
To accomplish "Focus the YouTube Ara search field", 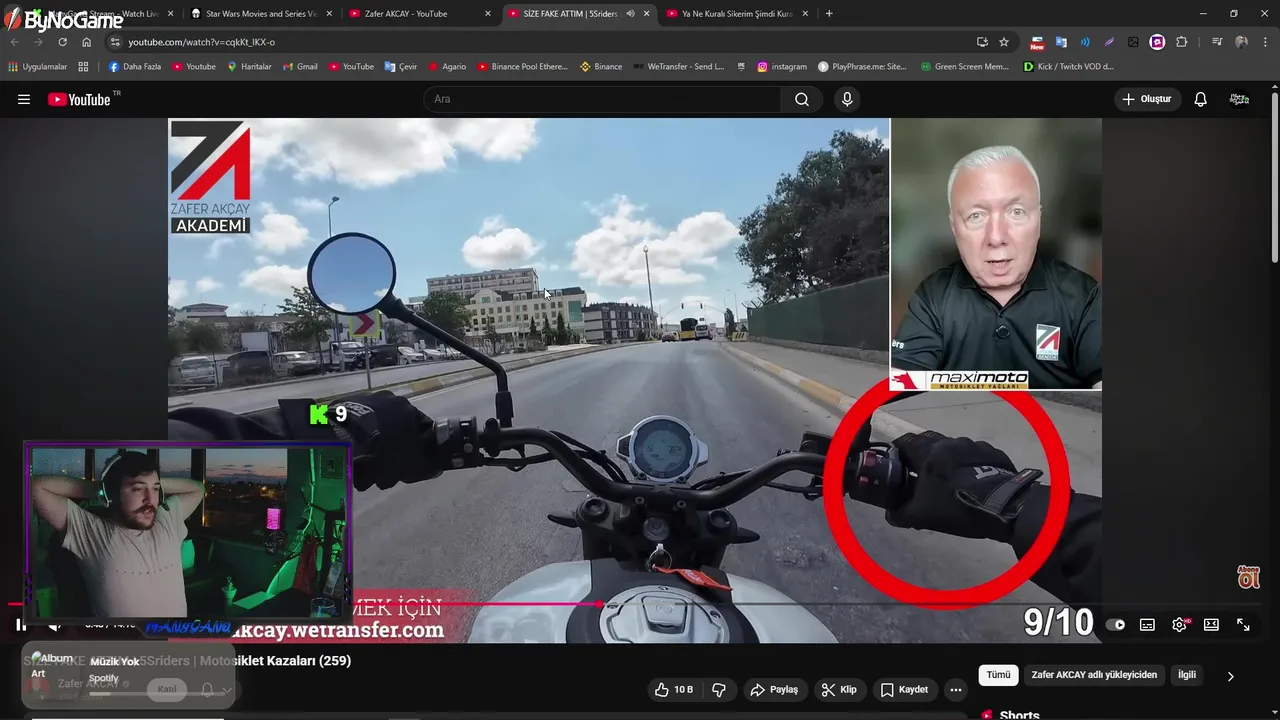I will (x=602, y=99).
